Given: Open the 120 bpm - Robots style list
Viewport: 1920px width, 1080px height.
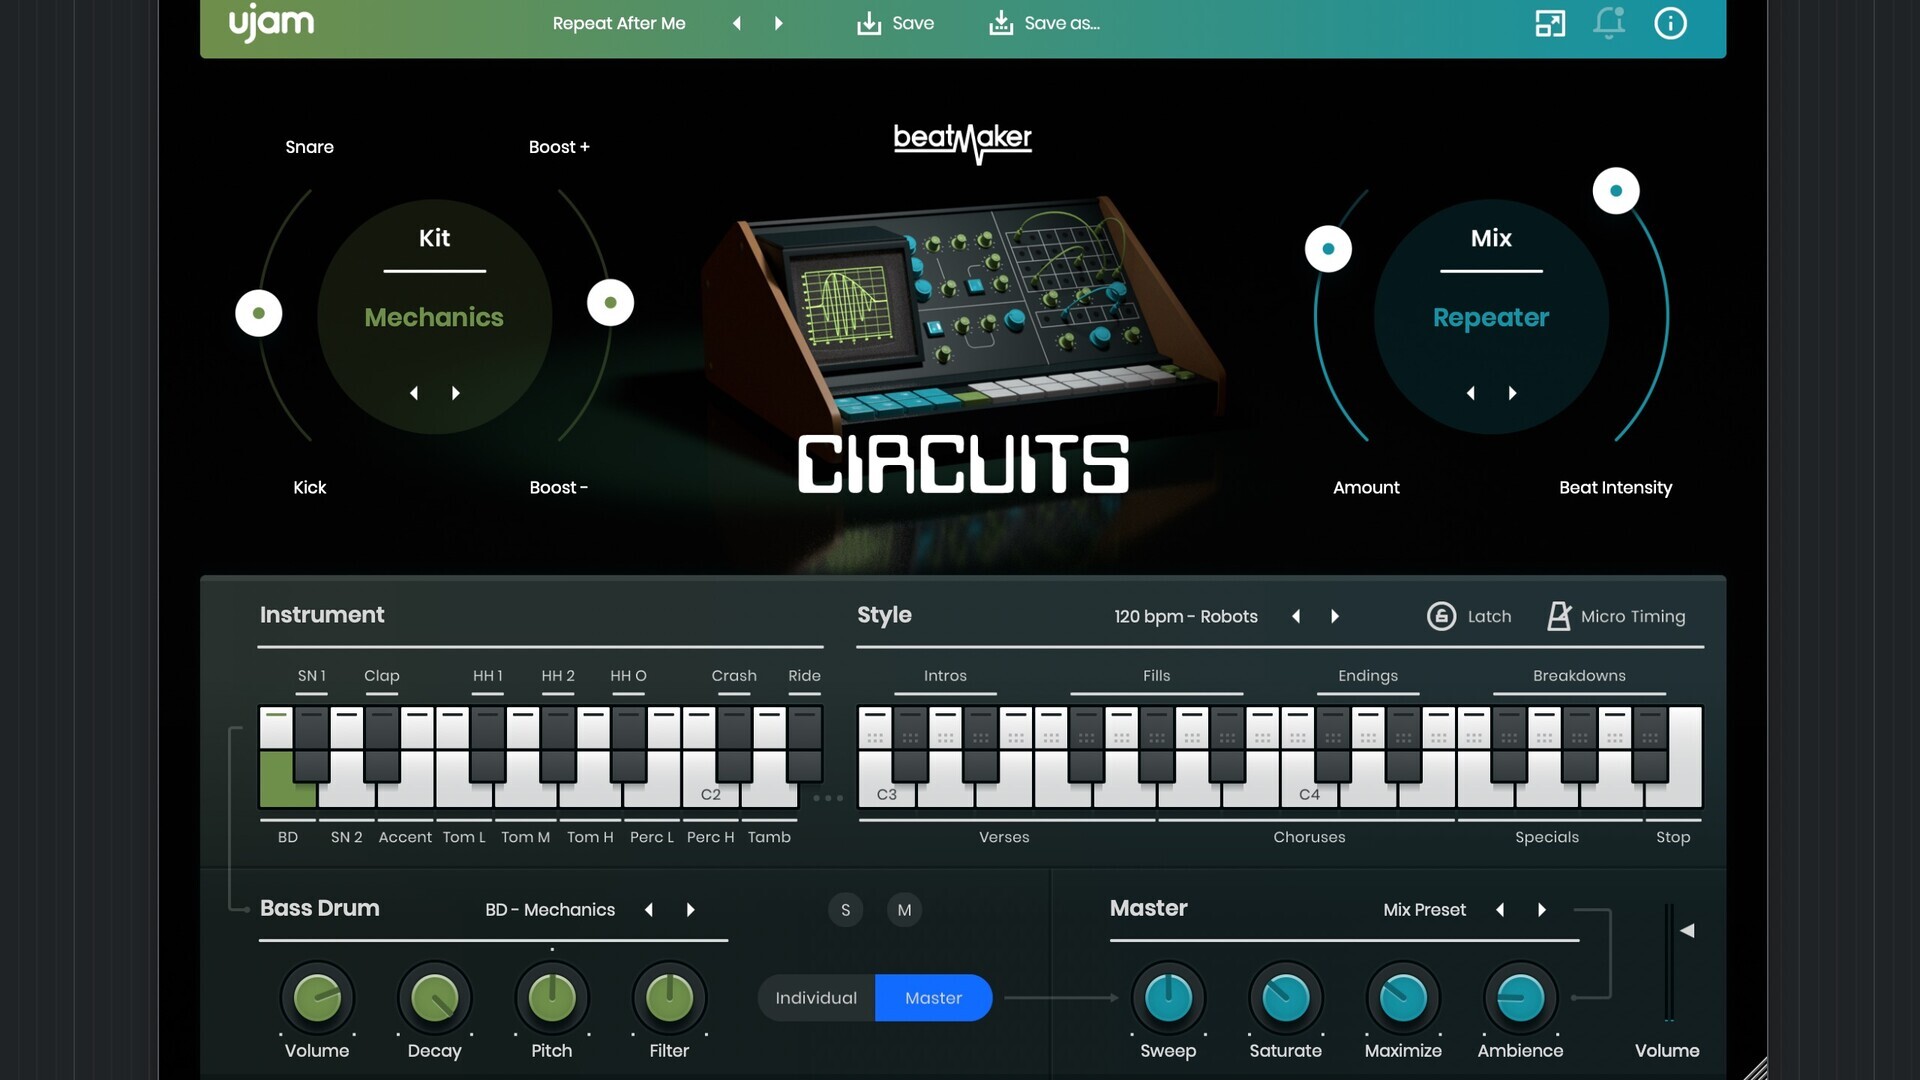Looking at the screenshot, I should tap(1186, 616).
